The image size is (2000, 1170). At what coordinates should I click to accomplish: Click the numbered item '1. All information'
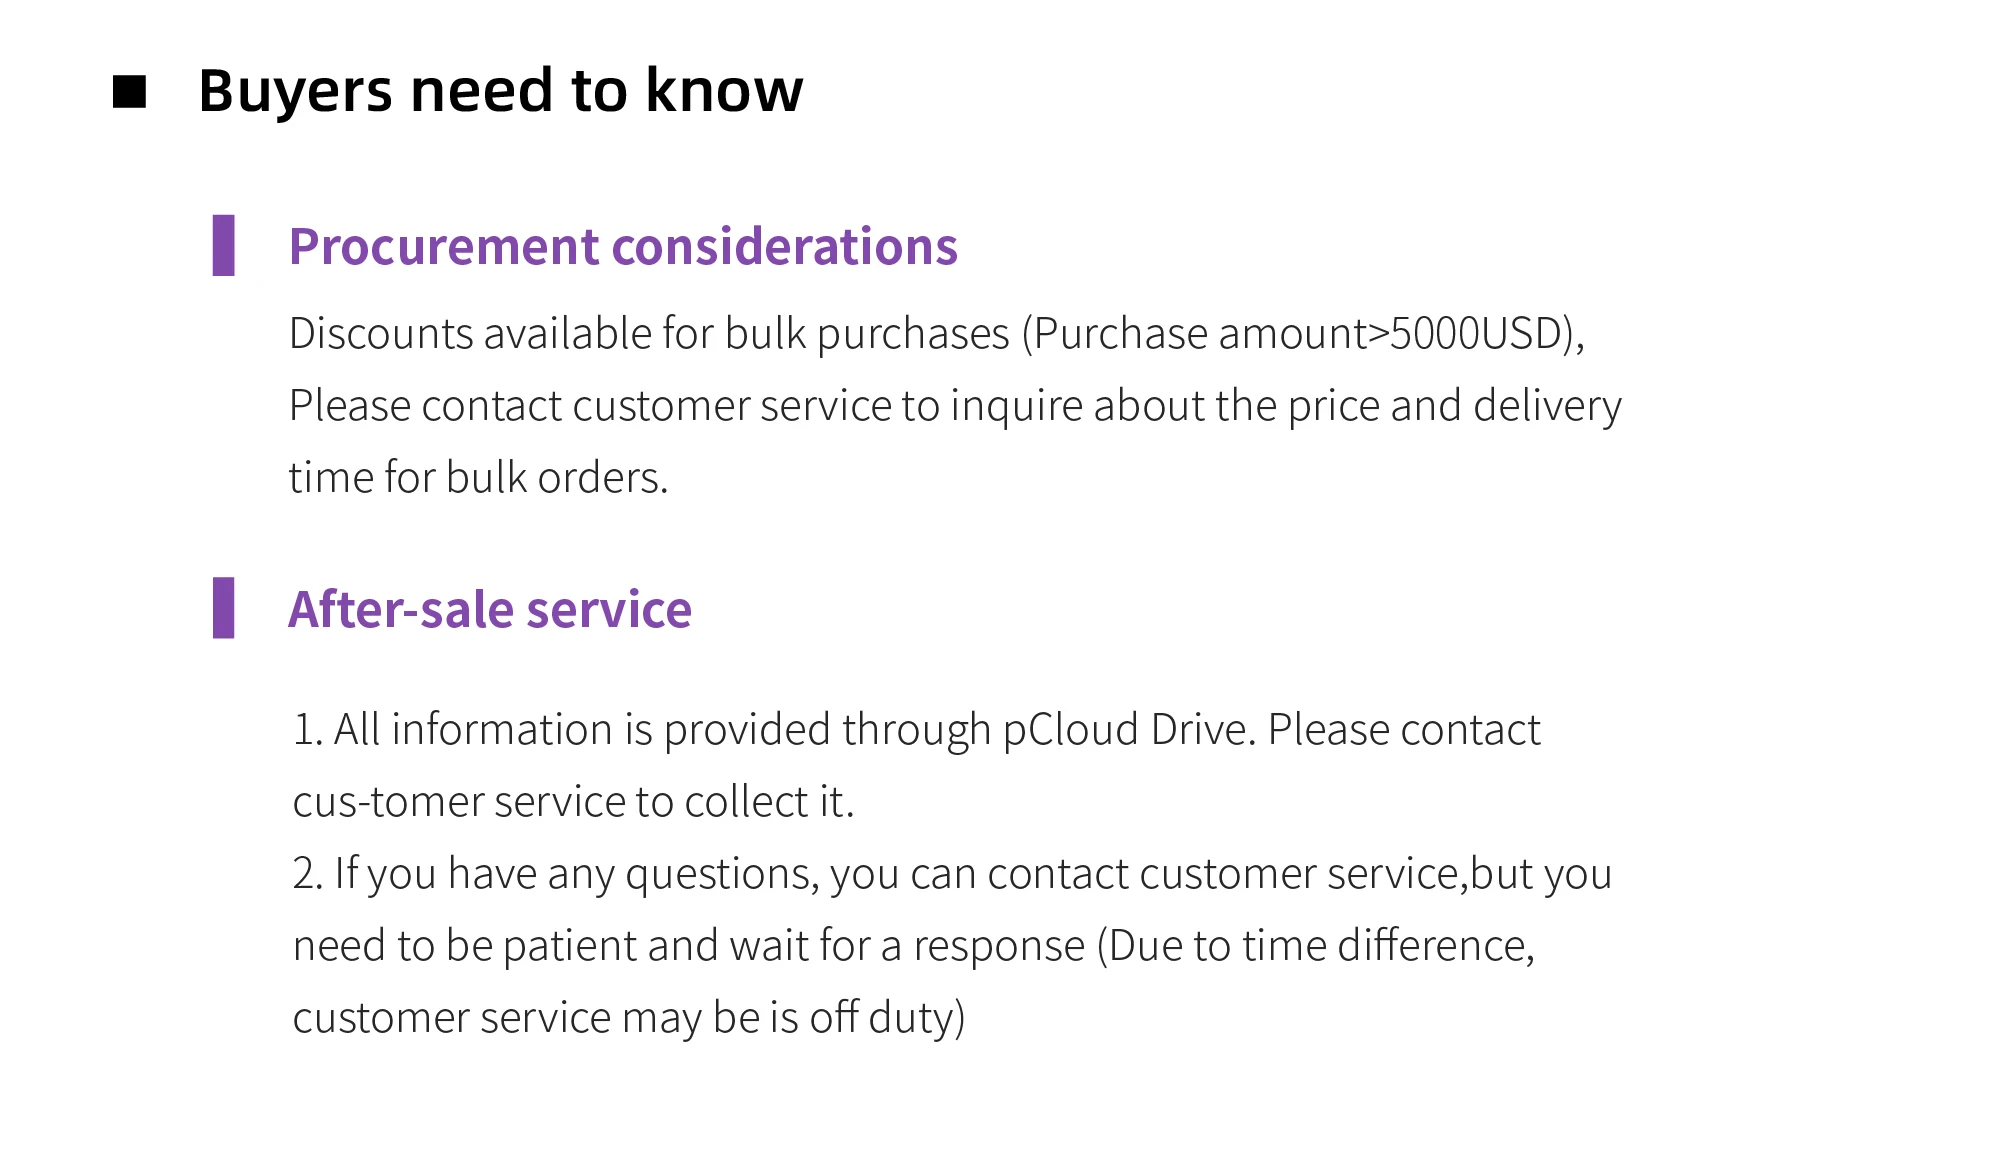click(x=450, y=730)
